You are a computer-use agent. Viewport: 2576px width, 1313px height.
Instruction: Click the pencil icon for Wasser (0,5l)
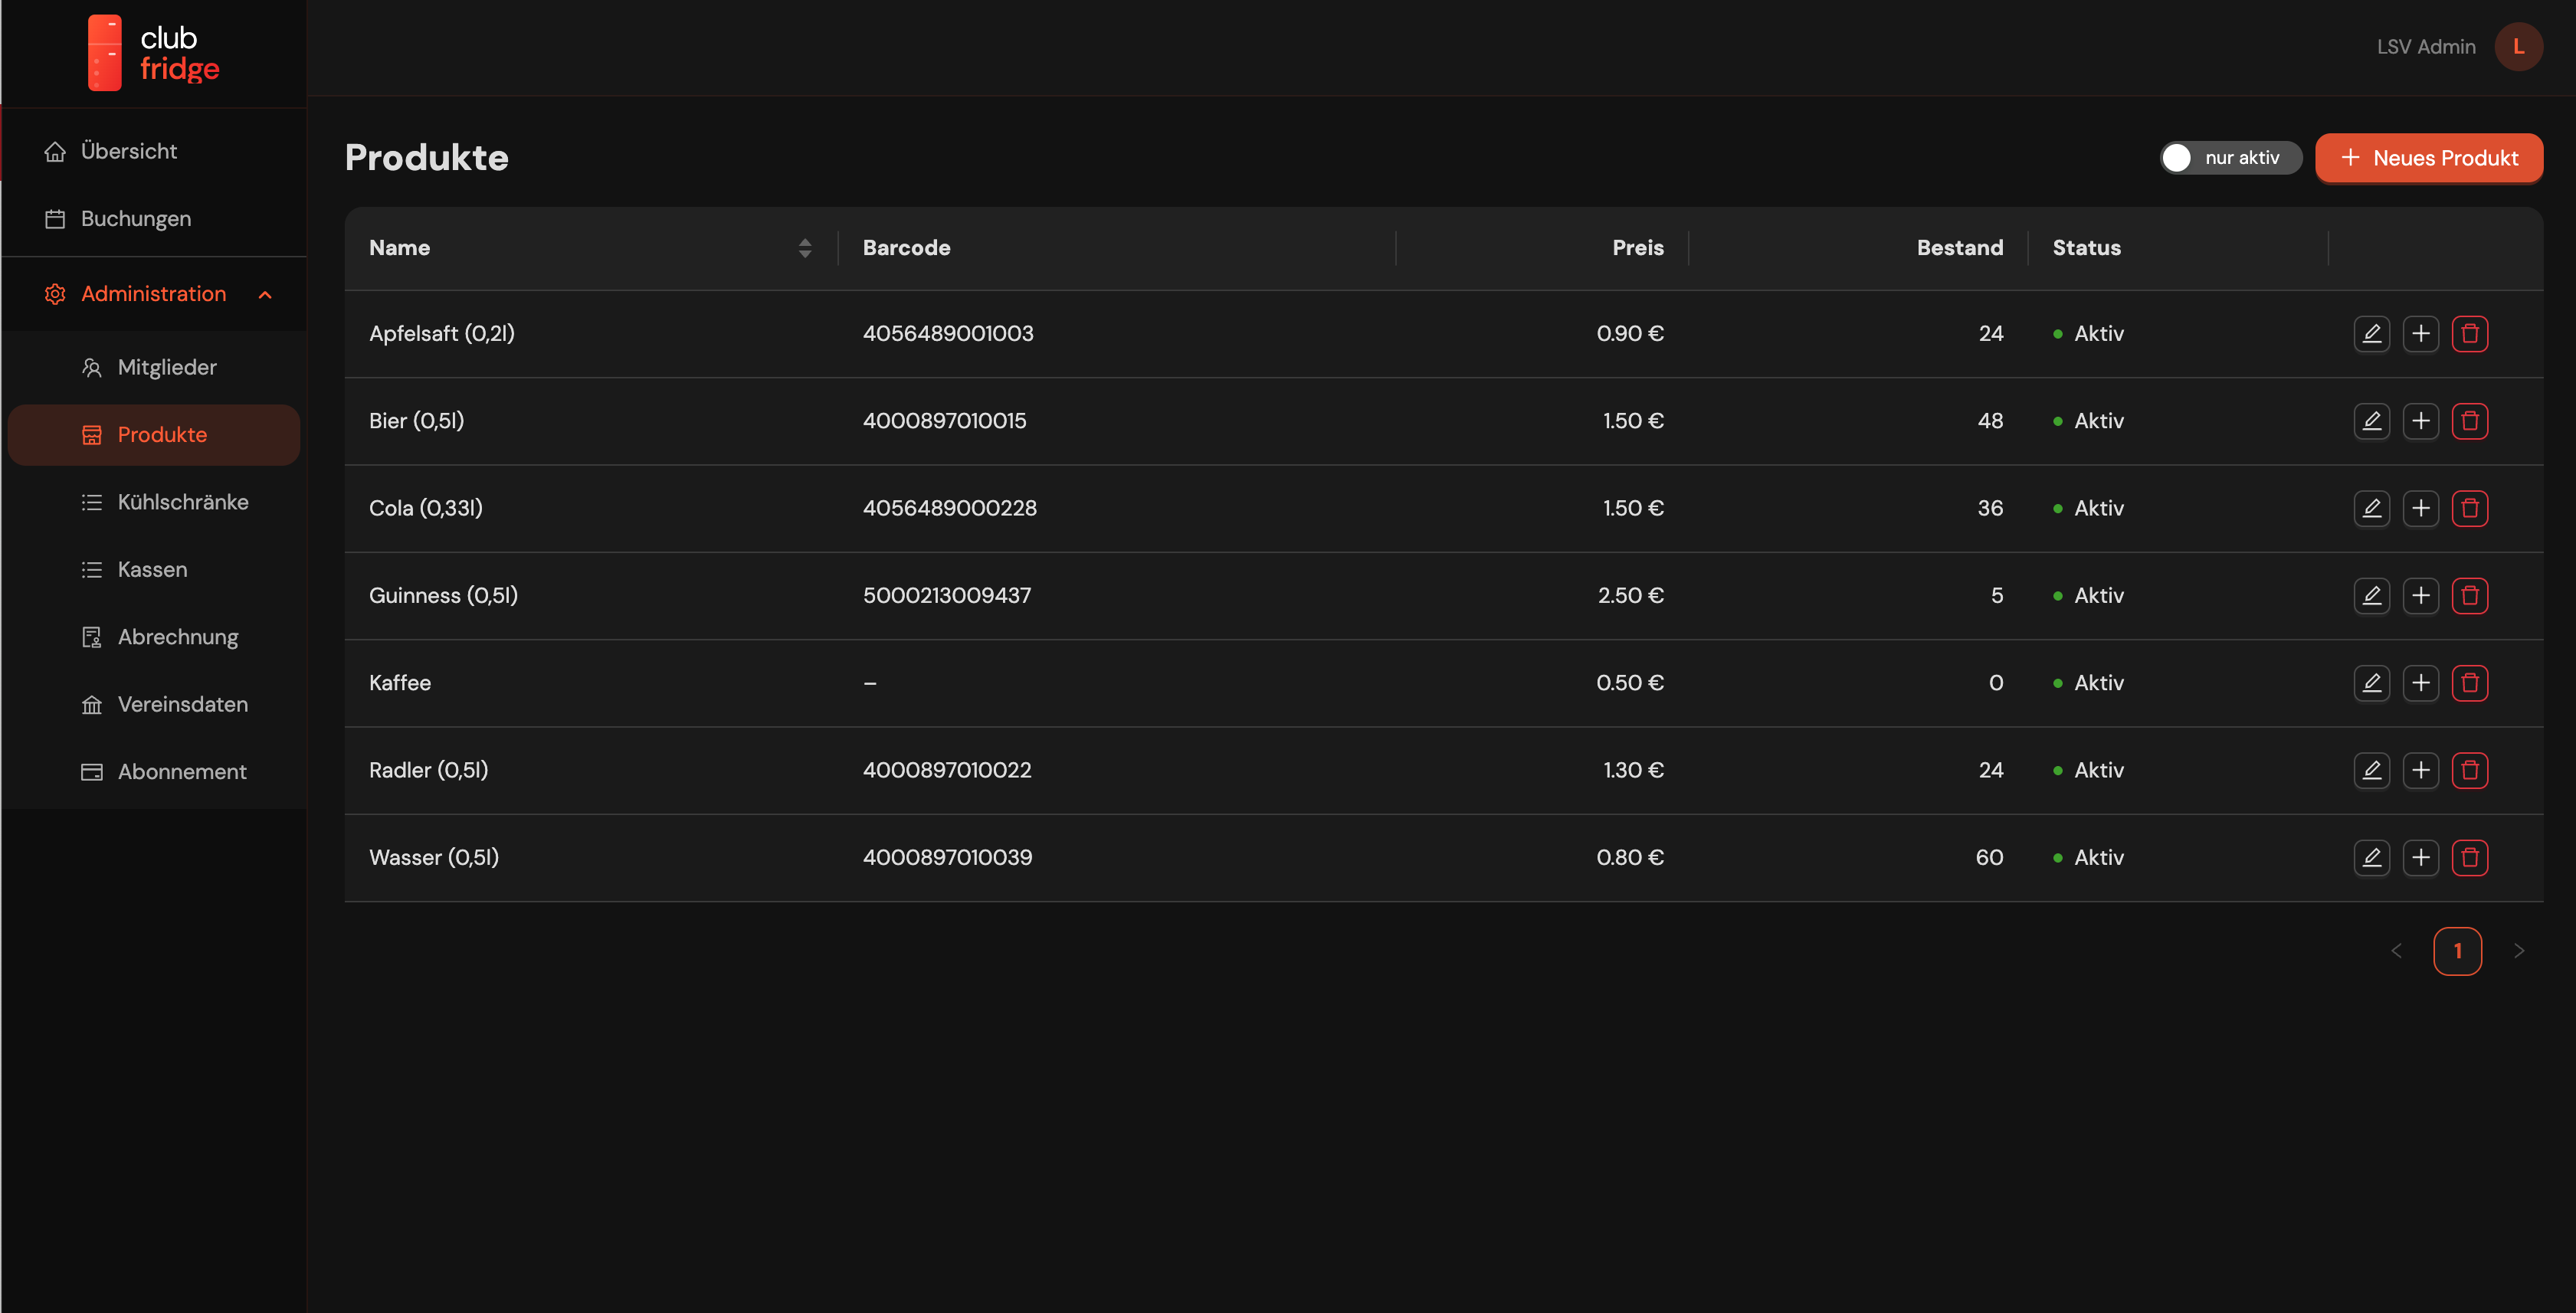click(x=2371, y=857)
